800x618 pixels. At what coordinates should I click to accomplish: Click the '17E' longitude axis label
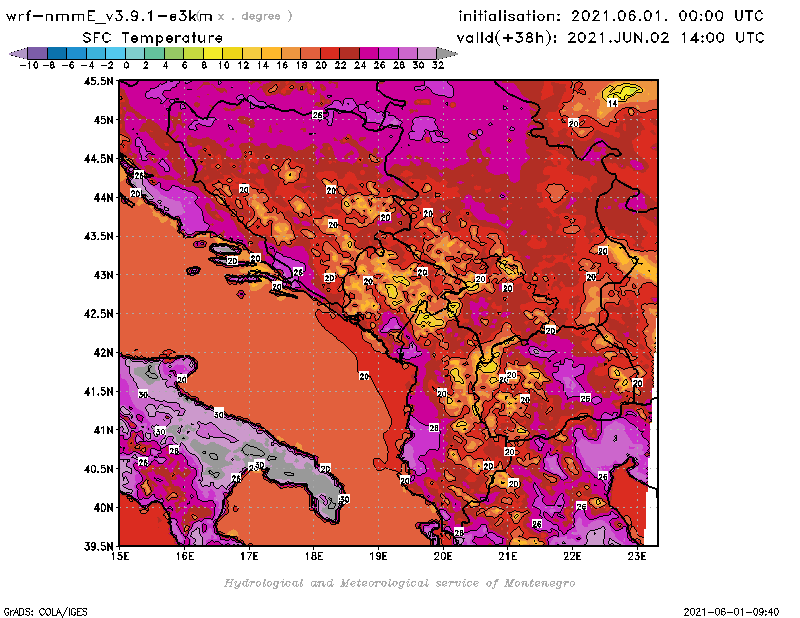[249, 556]
